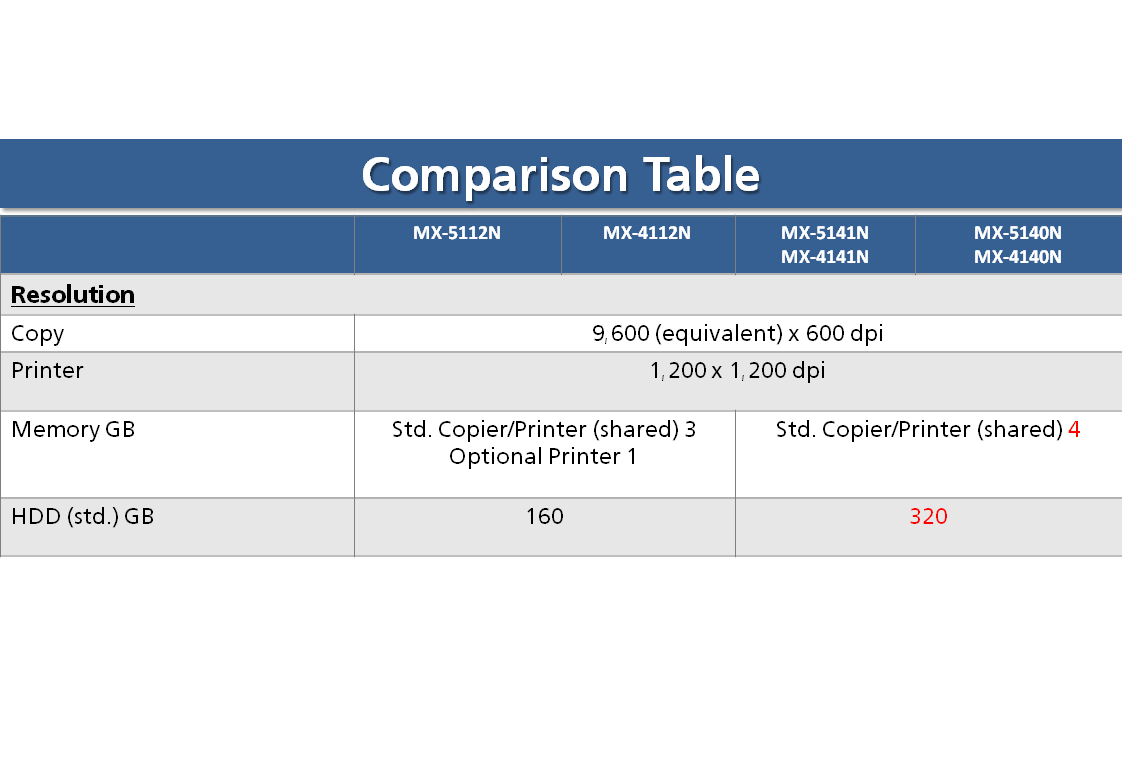Click the MX-4140N model name
Image resolution: width=1122 pixels, height=759 pixels.
point(1018,257)
